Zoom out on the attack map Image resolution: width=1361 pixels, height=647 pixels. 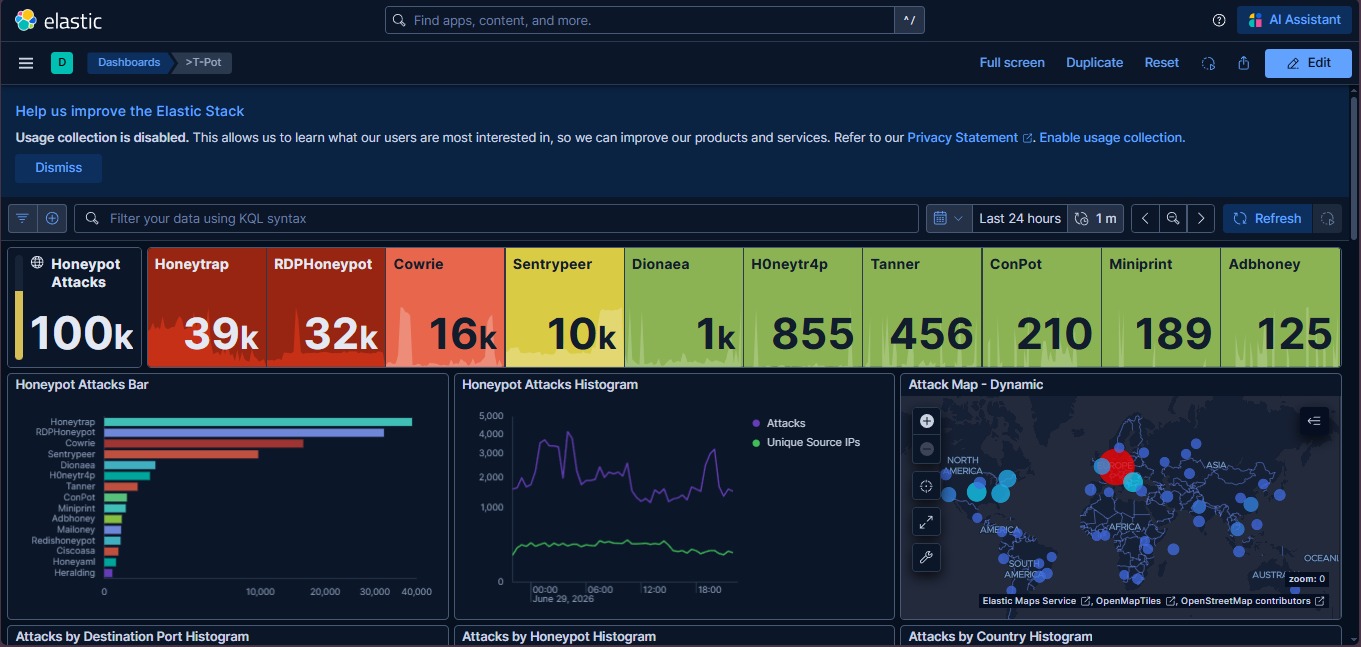pos(926,449)
